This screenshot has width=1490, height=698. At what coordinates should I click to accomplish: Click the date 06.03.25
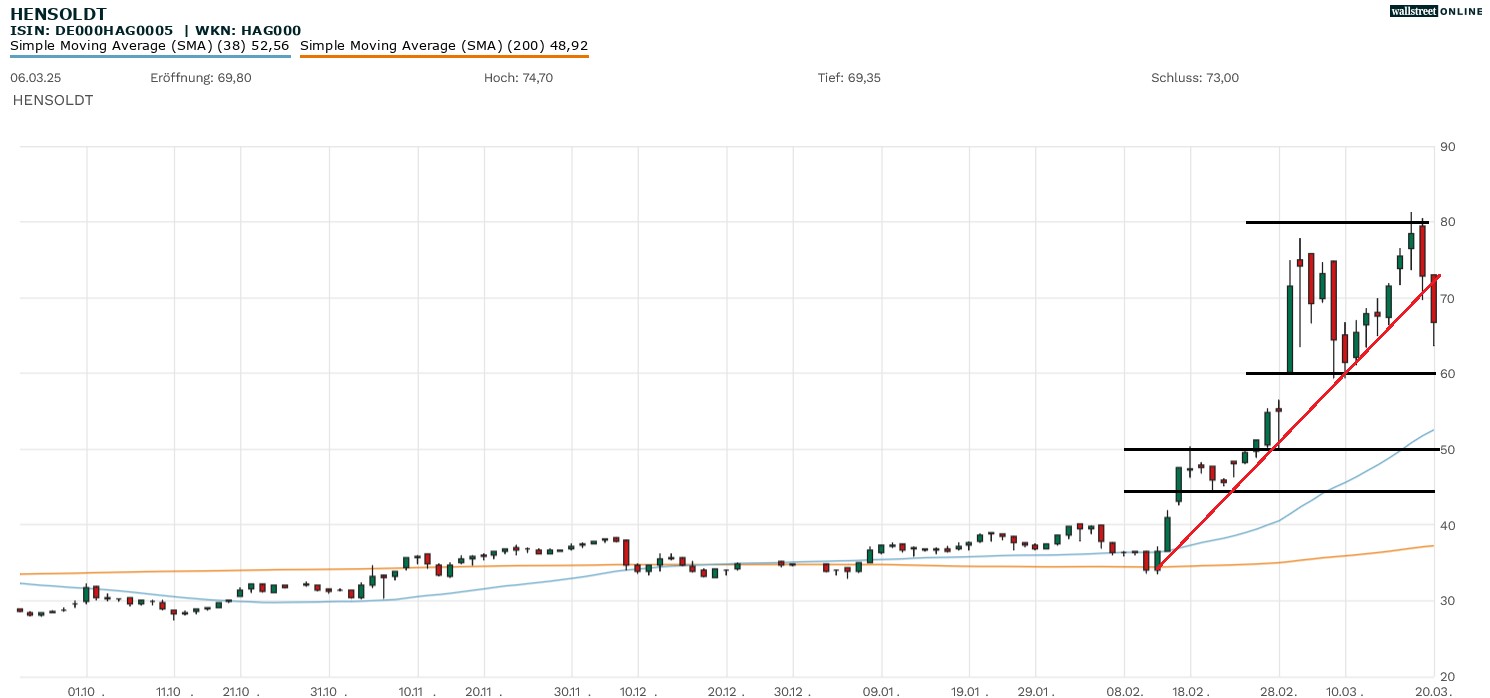click(x=34, y=78)
